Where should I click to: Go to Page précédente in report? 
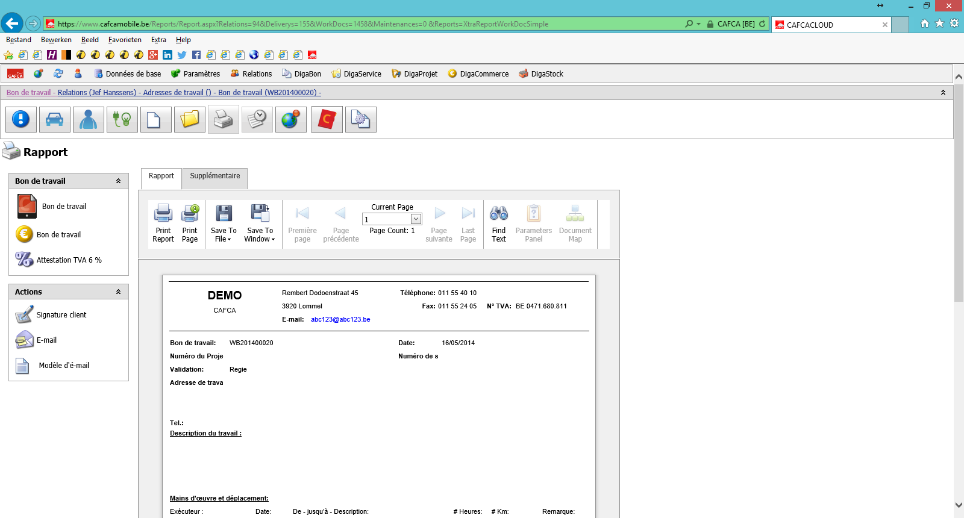[x=341, y=224]
